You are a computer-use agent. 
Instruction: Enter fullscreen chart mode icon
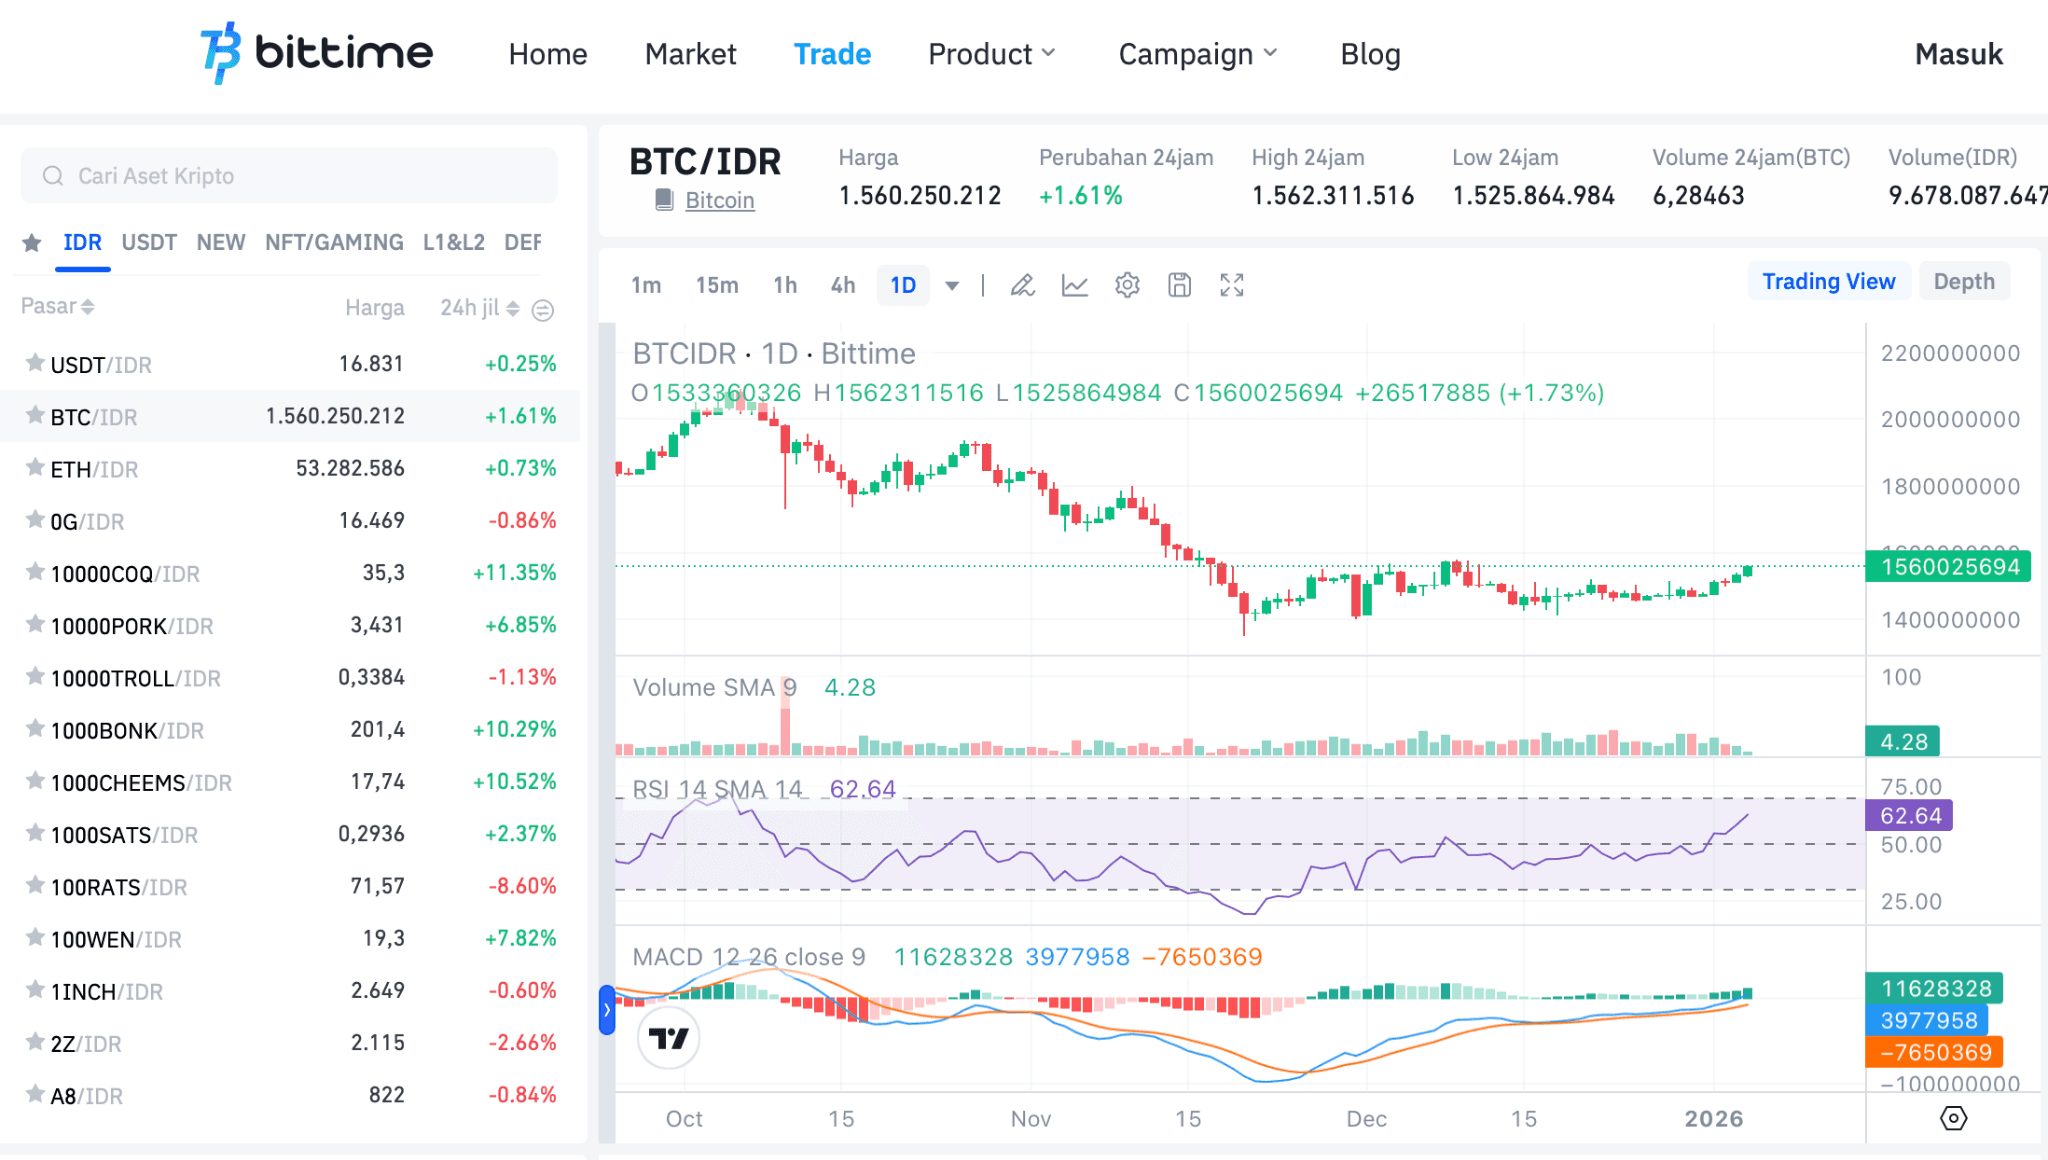1232,286
